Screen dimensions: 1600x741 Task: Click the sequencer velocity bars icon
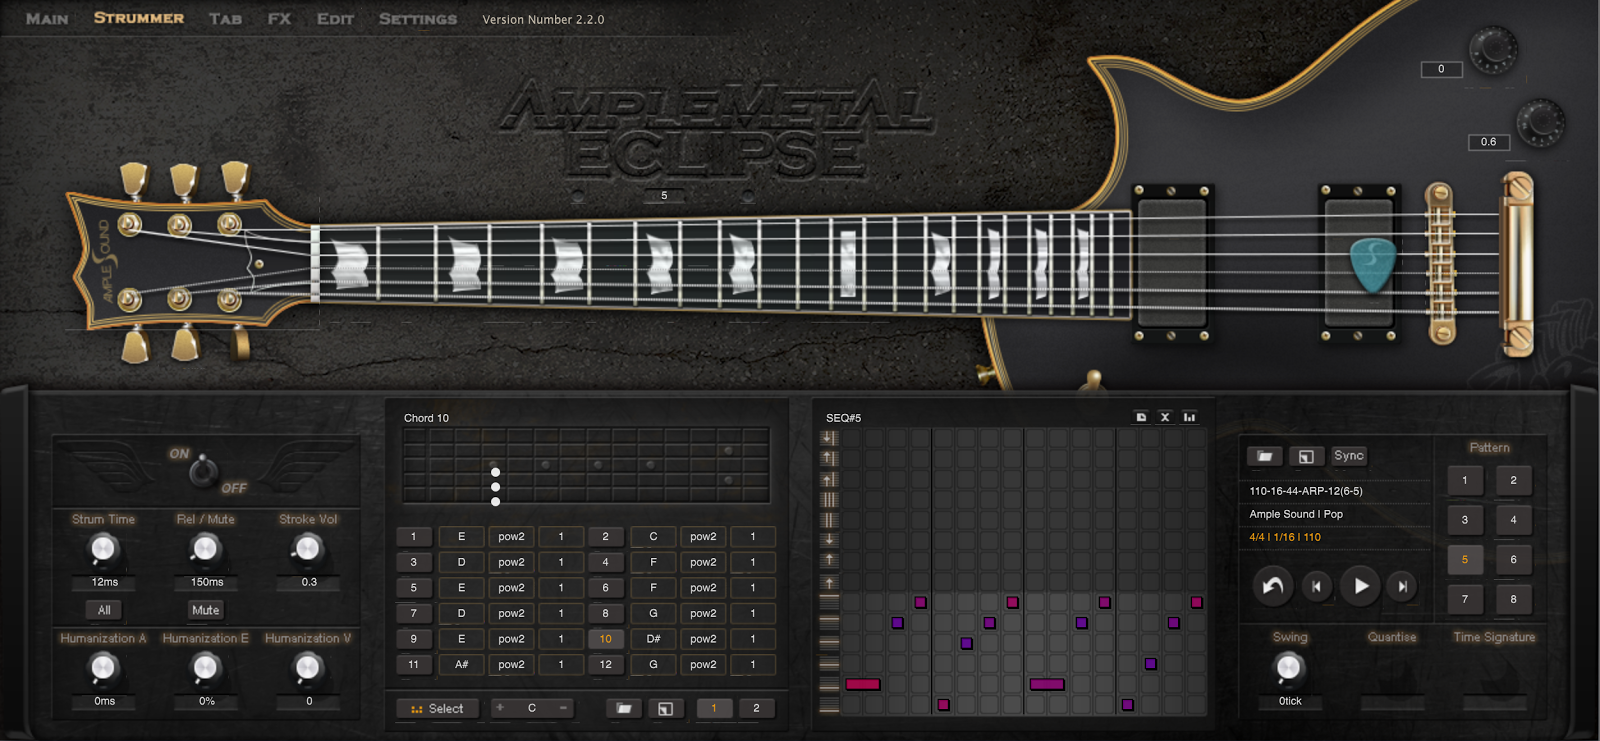[1189, 417]
